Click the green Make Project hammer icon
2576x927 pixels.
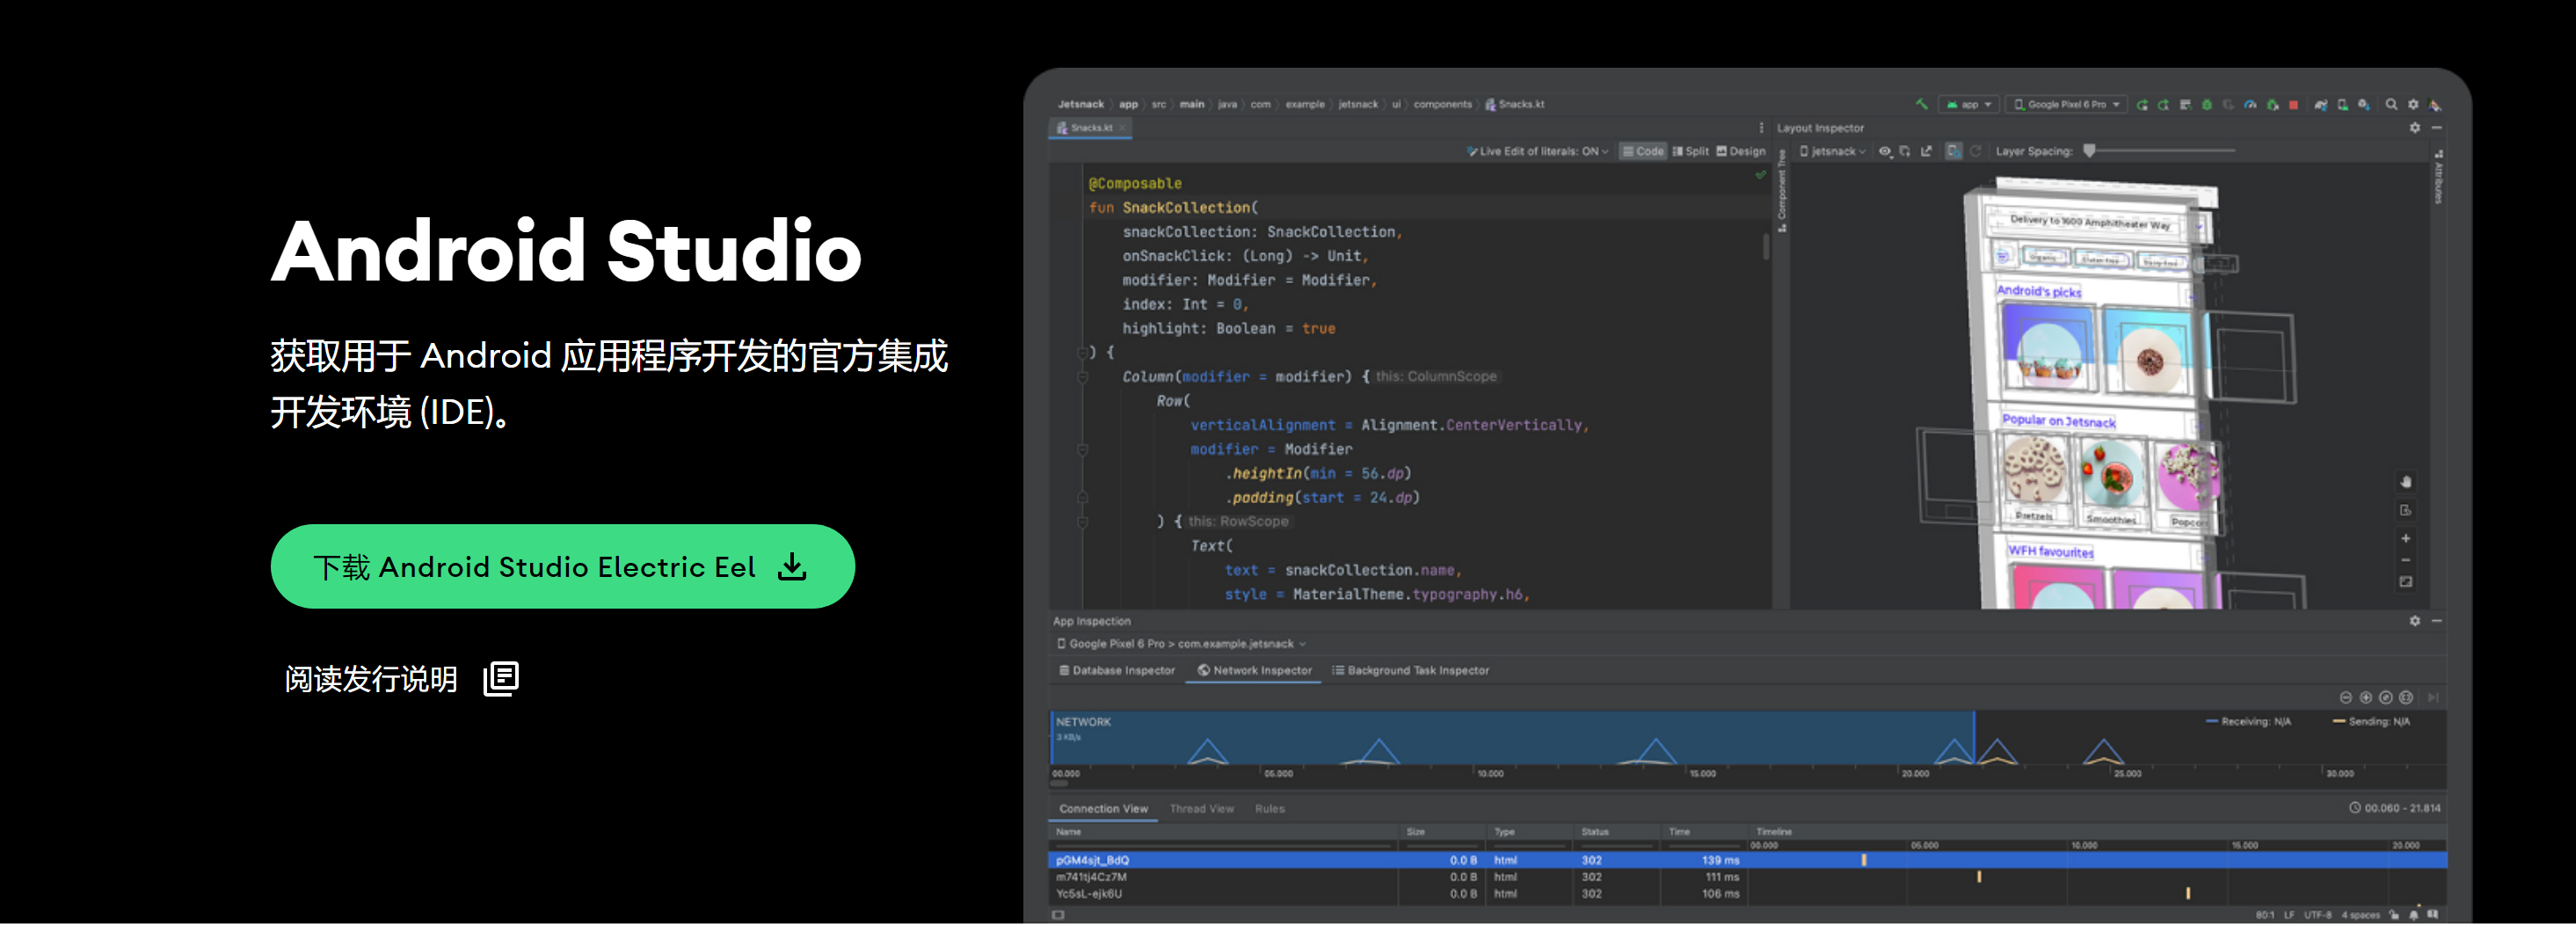(1922, 105)
